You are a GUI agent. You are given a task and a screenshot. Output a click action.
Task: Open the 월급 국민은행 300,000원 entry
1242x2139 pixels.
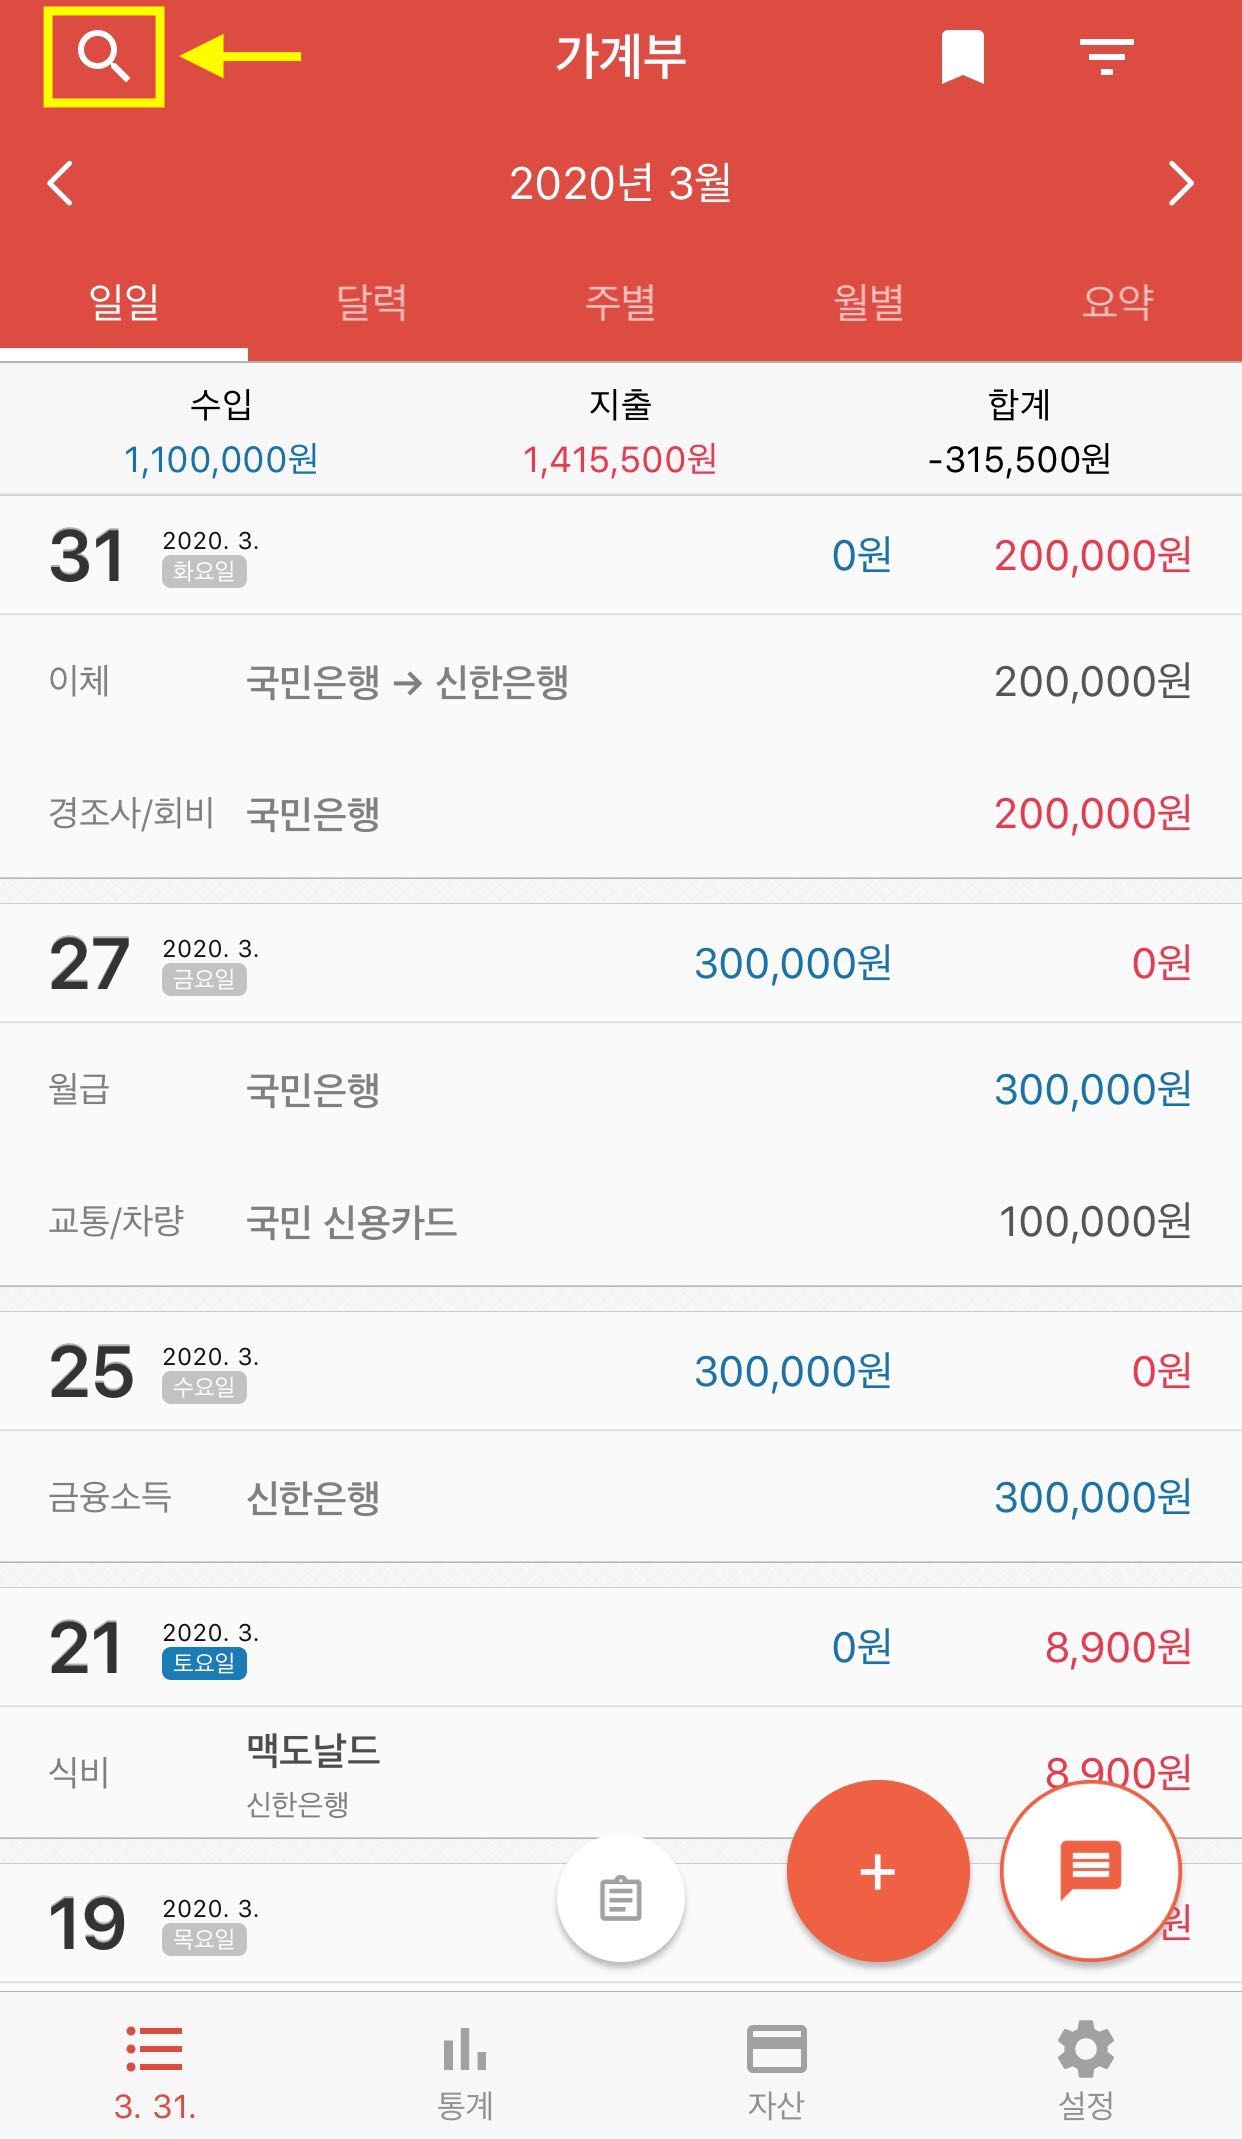click(621, 1089)
